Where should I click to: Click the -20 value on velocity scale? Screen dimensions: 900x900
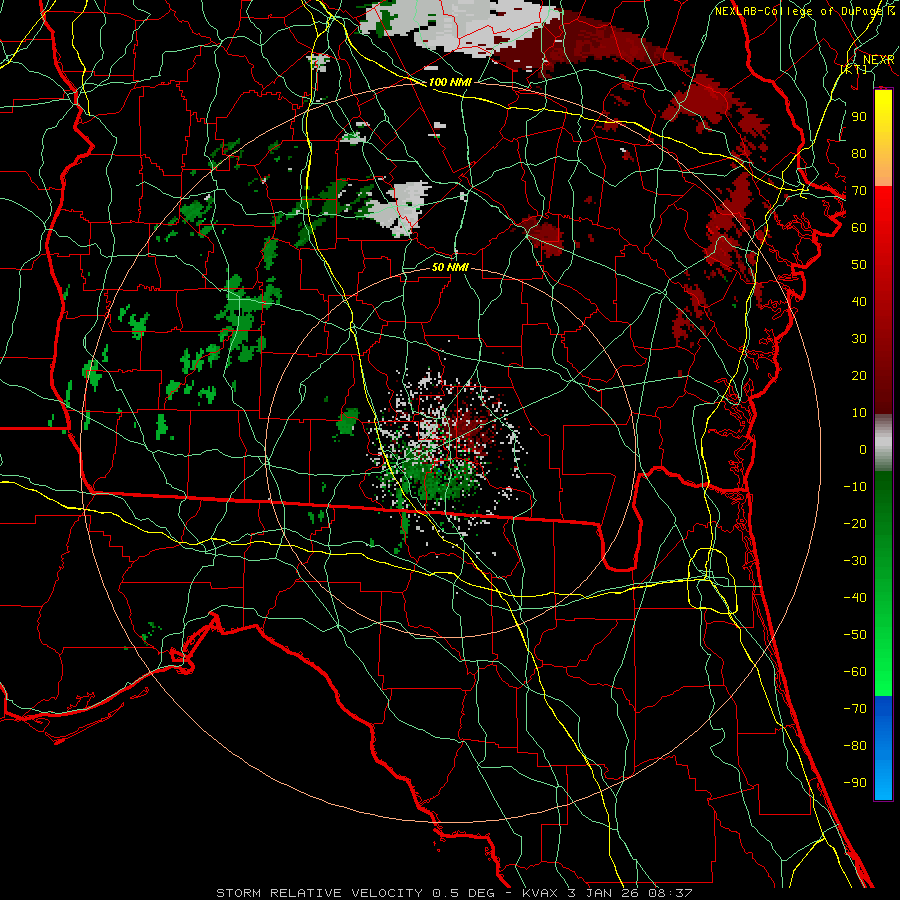855,523
